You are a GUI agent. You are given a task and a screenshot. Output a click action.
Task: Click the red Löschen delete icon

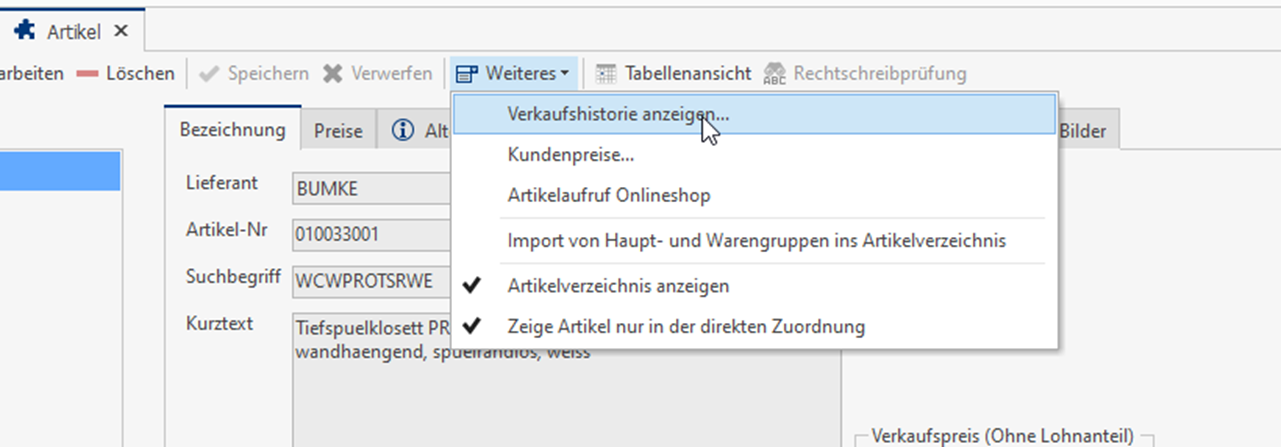tap(87, 73)
